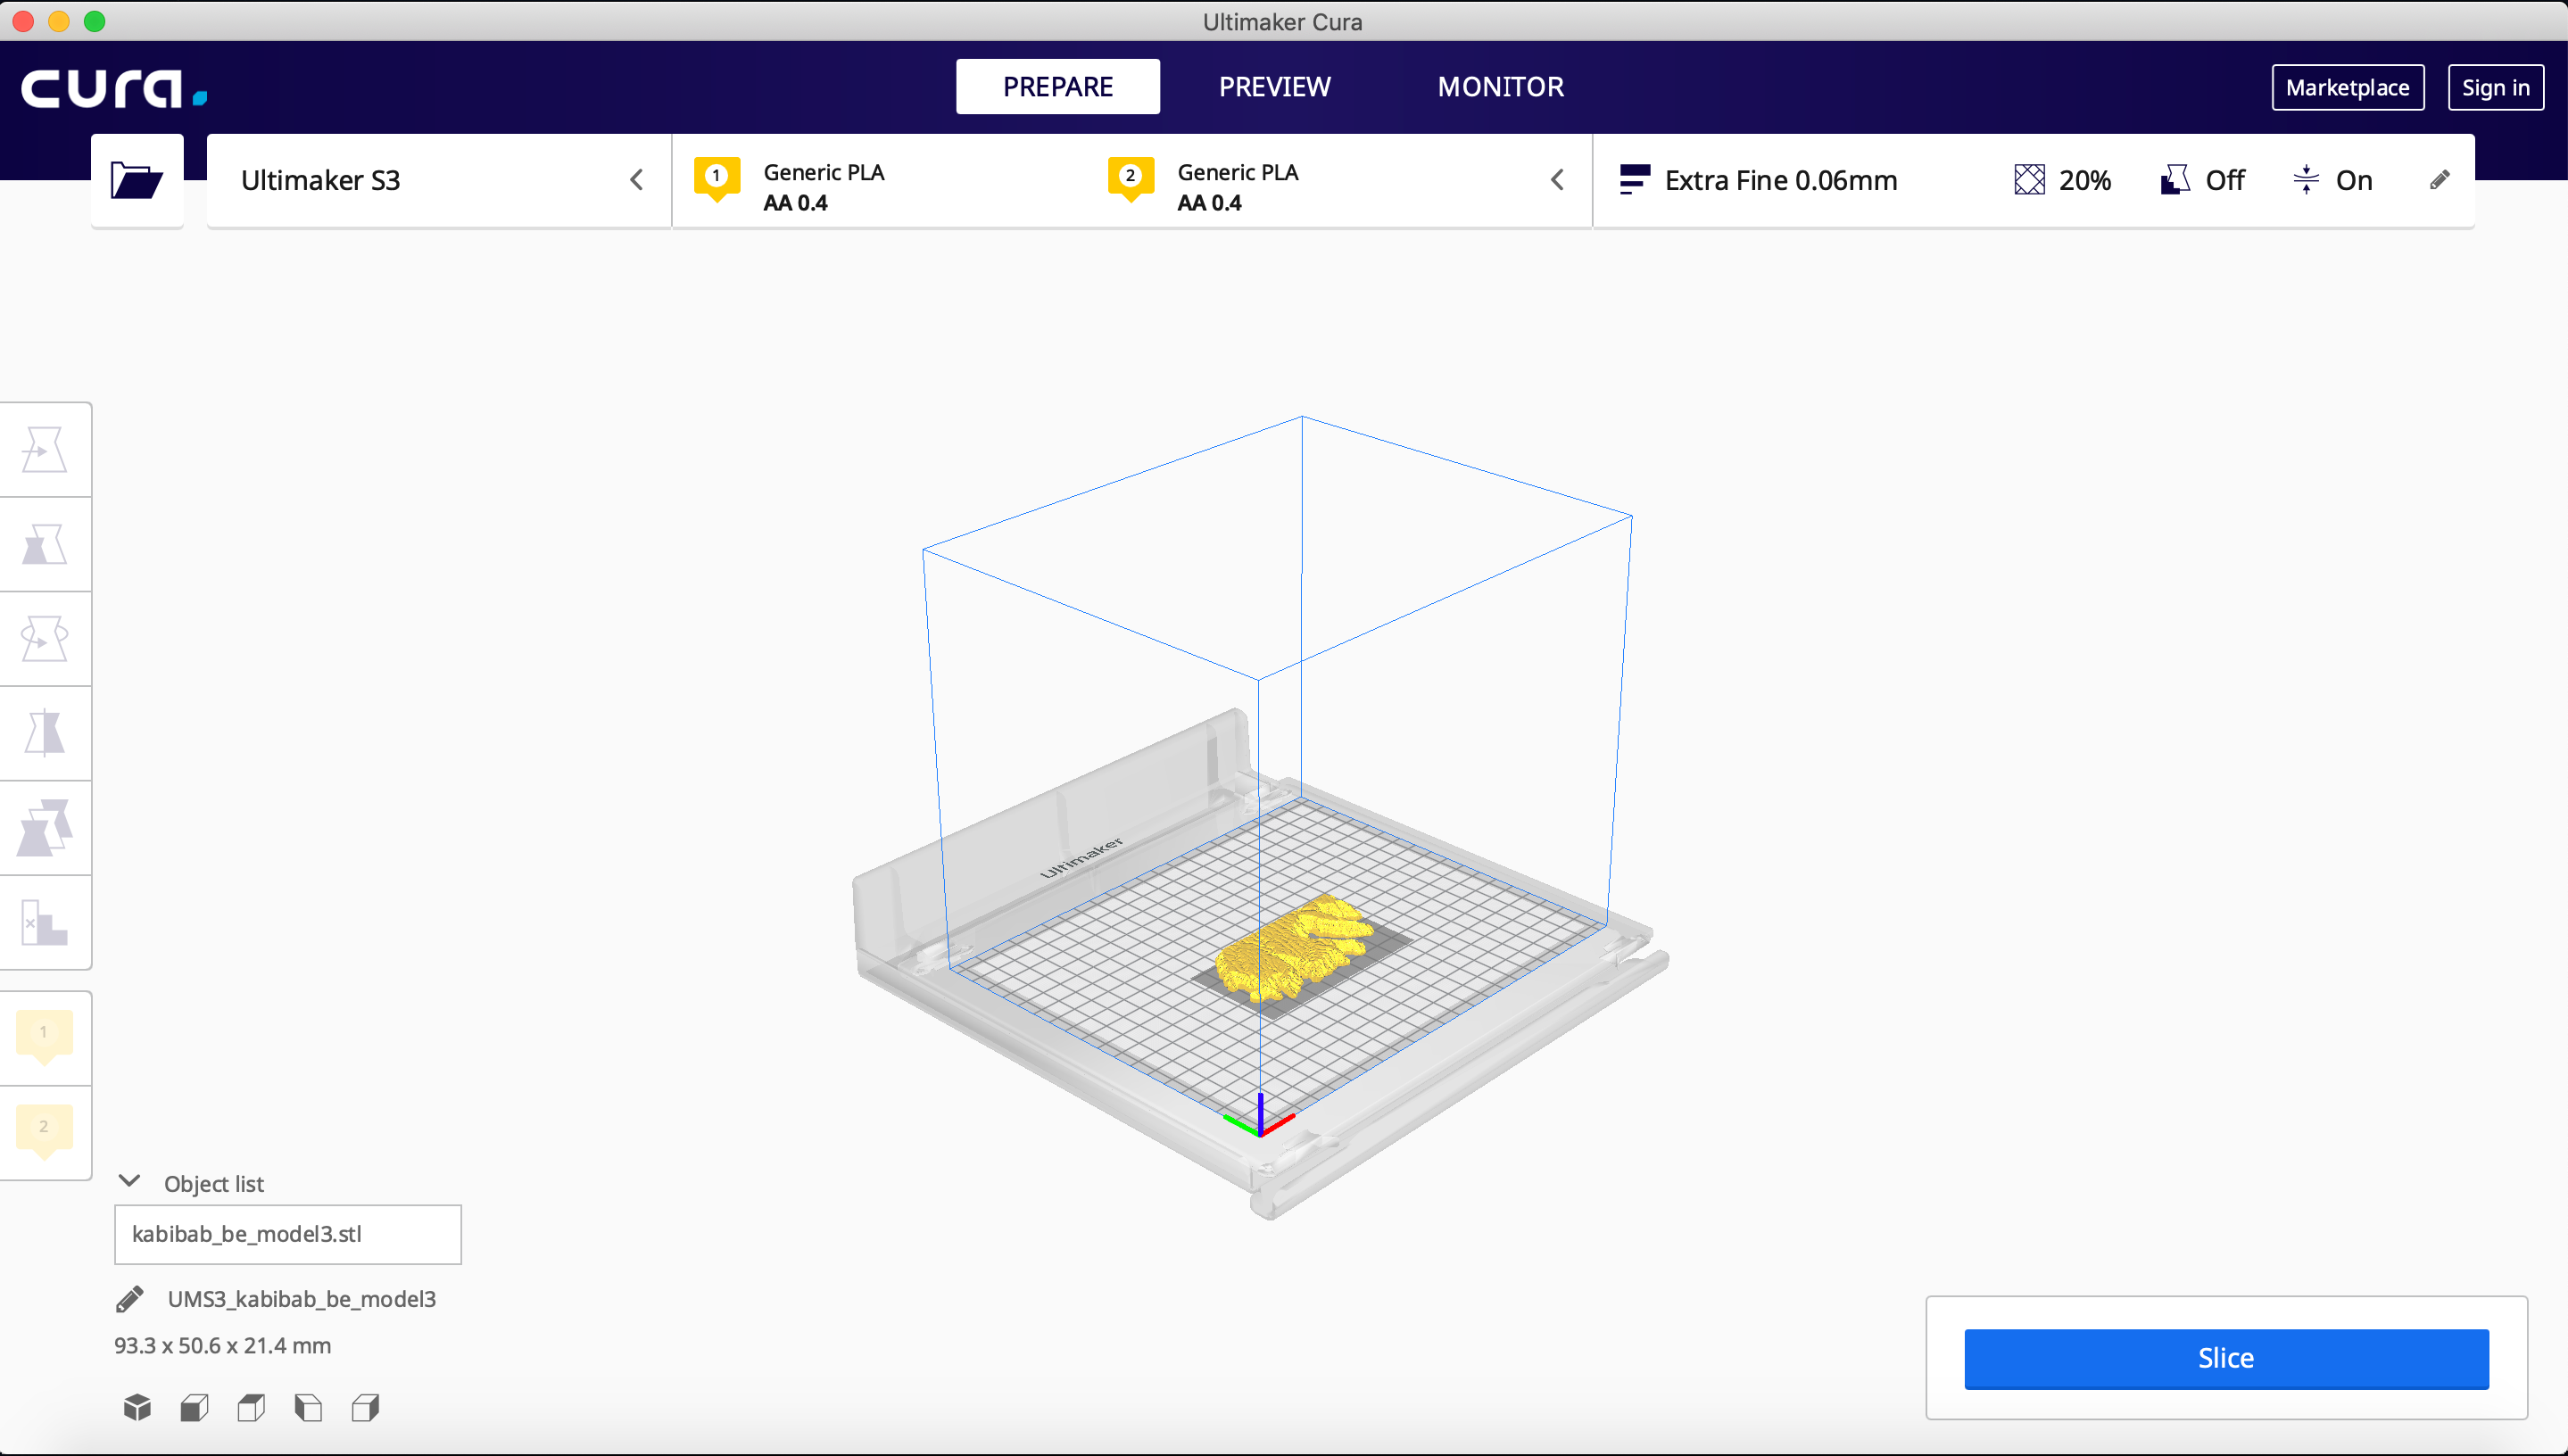Open print settings pencil icon
2568x1456 pixels.
[2439, 180]
